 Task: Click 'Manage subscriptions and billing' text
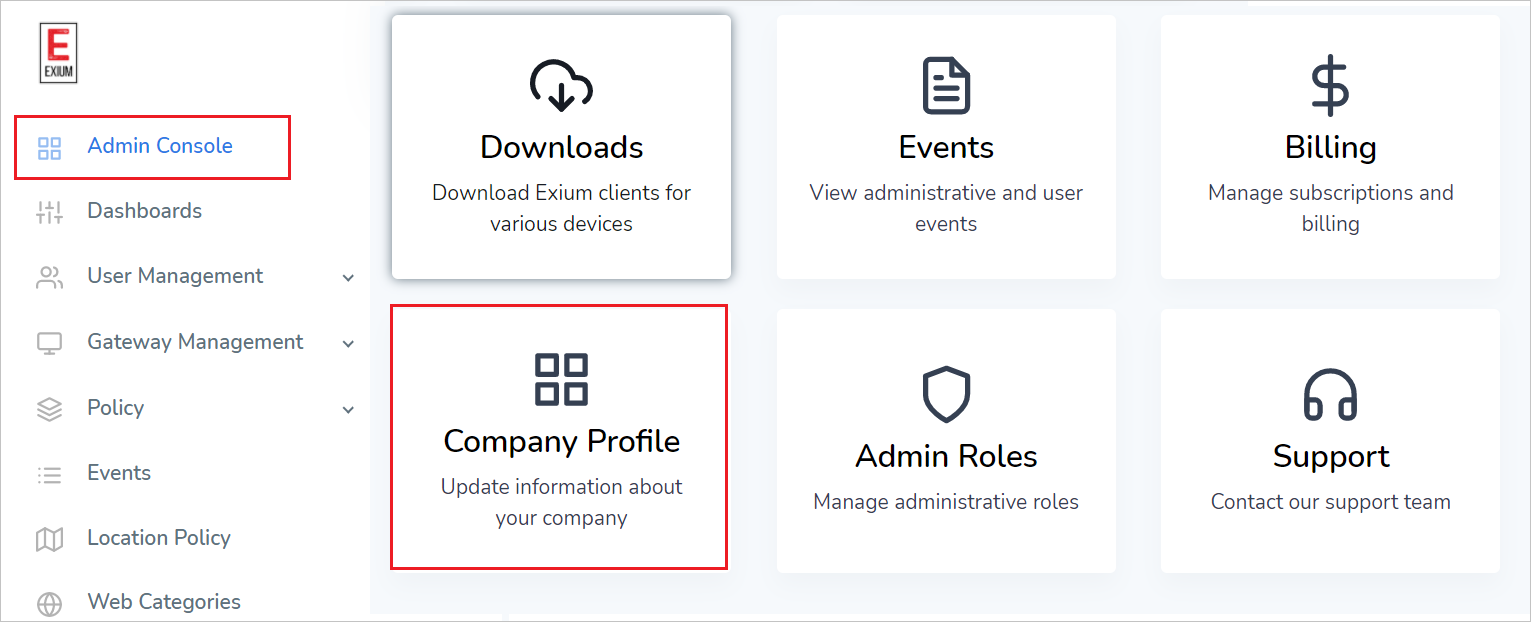tap(1330, 208)
